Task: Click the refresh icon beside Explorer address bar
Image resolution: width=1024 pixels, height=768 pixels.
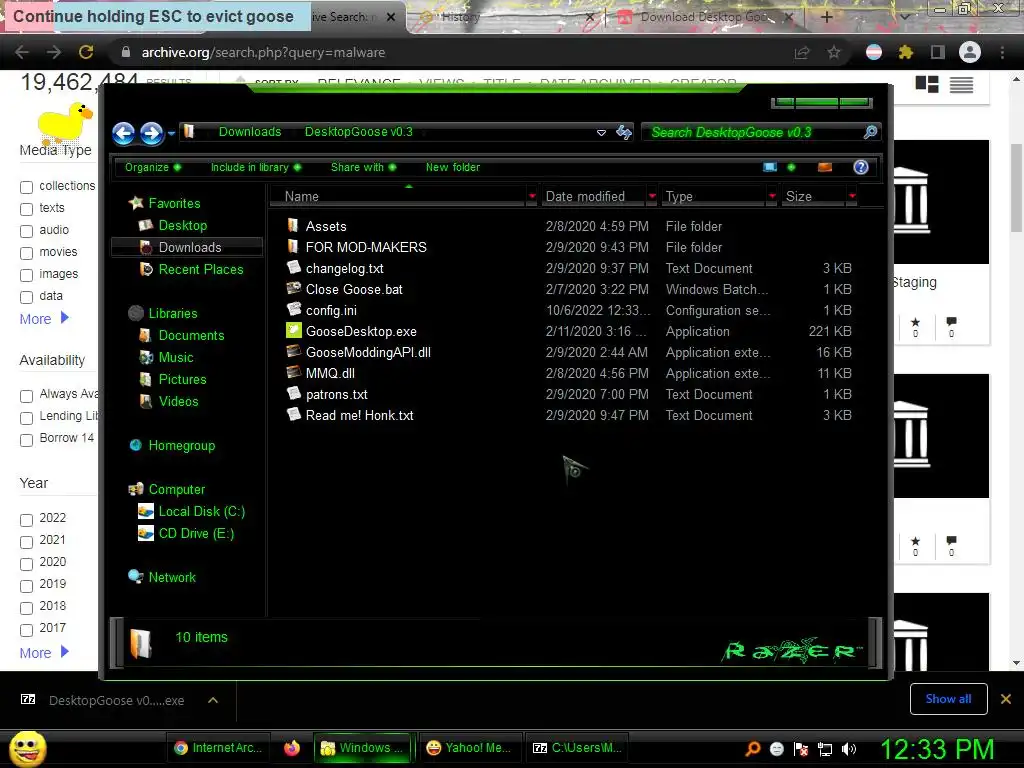Action: tap(624, 133)
